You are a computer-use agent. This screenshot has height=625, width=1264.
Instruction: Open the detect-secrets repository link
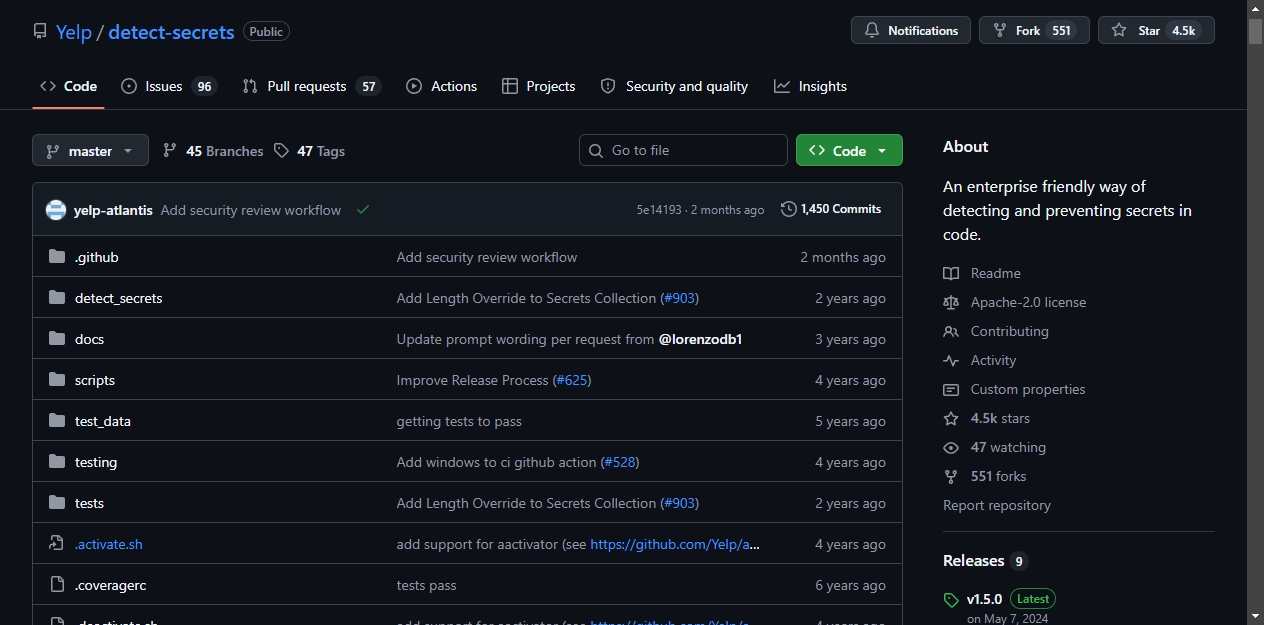coord(171,32)
